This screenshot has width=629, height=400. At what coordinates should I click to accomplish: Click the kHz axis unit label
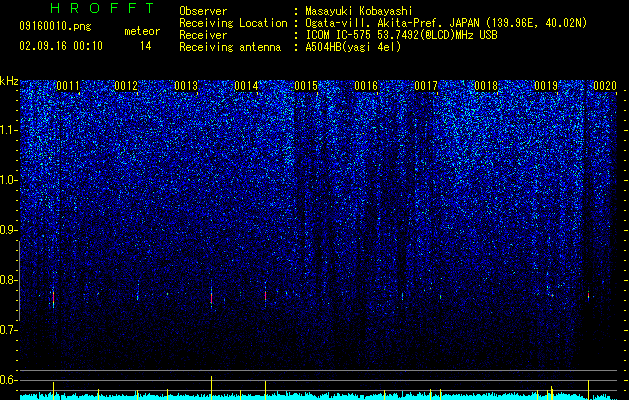(9, 81)
